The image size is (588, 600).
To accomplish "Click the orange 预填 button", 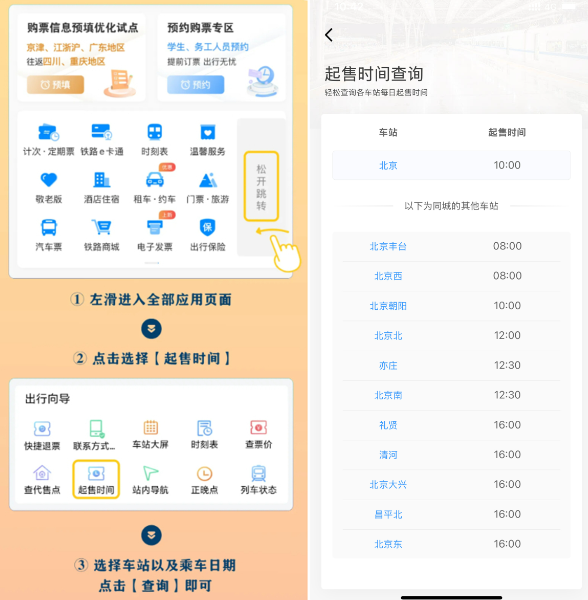I will pos(55,85).
